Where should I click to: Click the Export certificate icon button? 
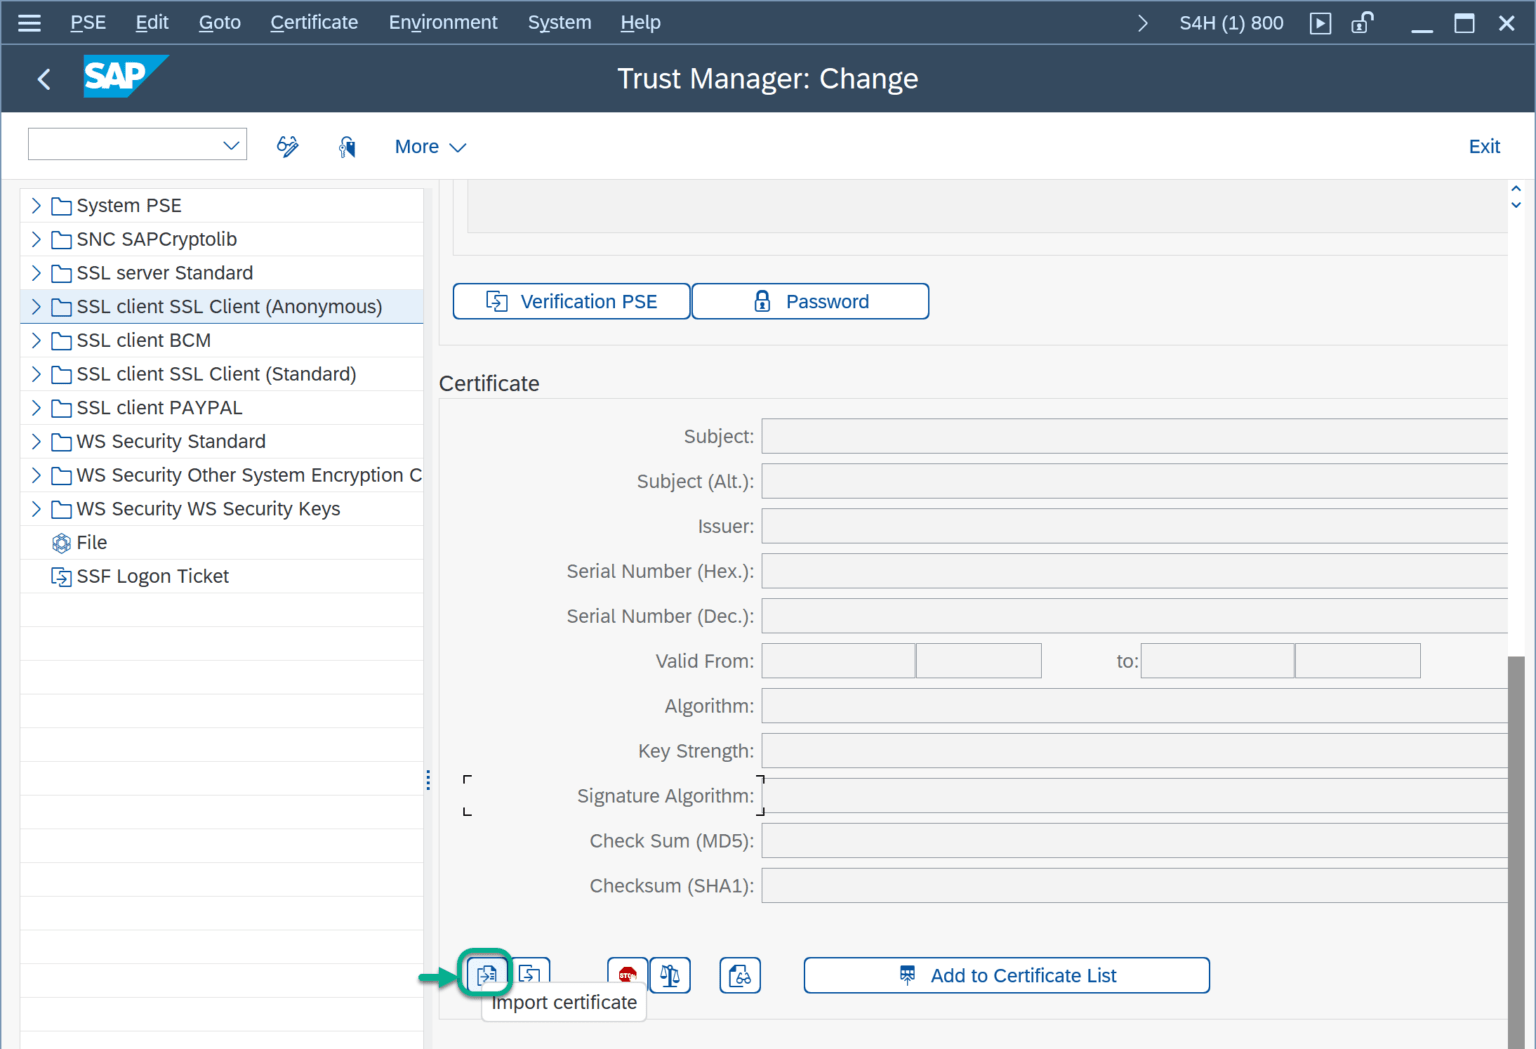click(530, 974)
